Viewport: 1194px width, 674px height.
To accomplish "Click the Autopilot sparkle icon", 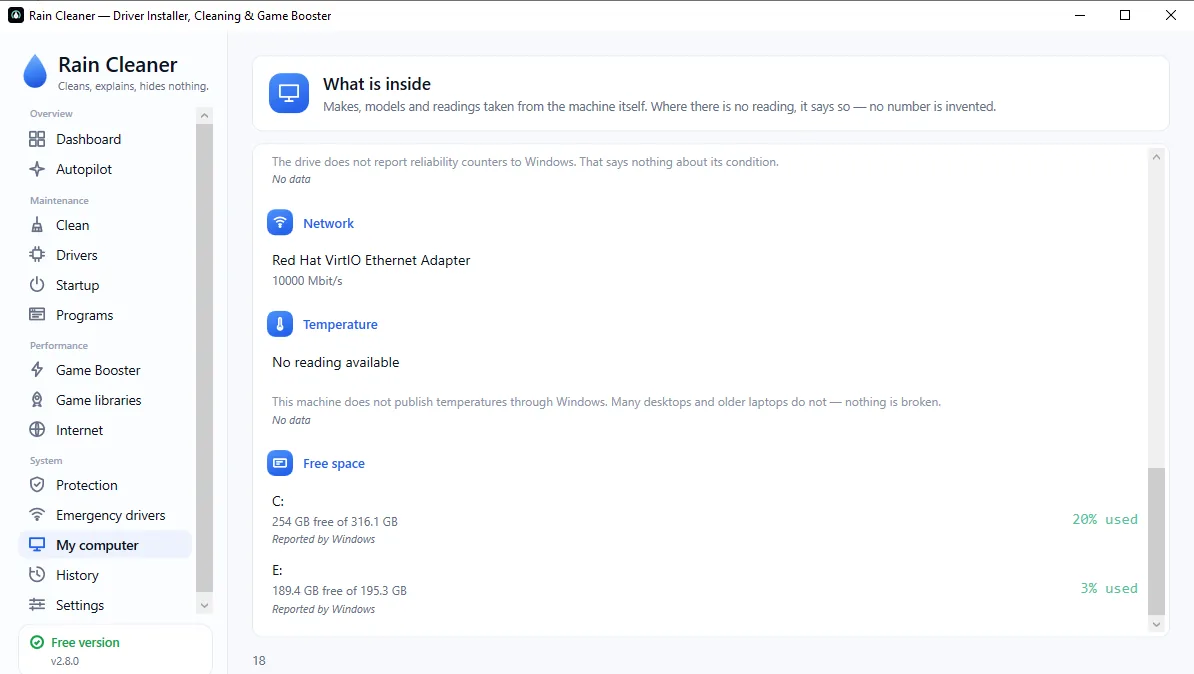I will tap(37, 169).
